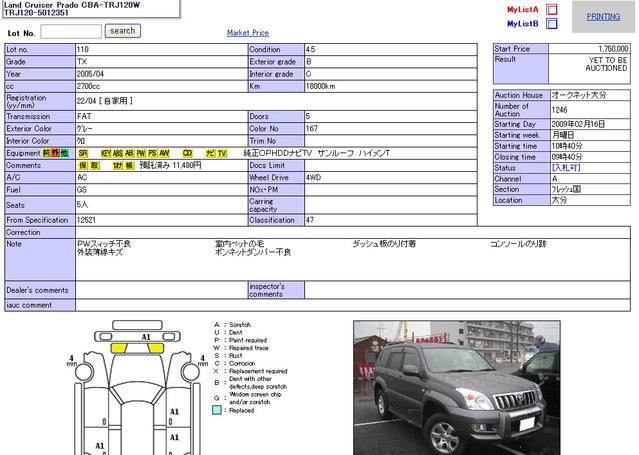
Task: Click the Number of Auction value 1246
Action: 560,110
